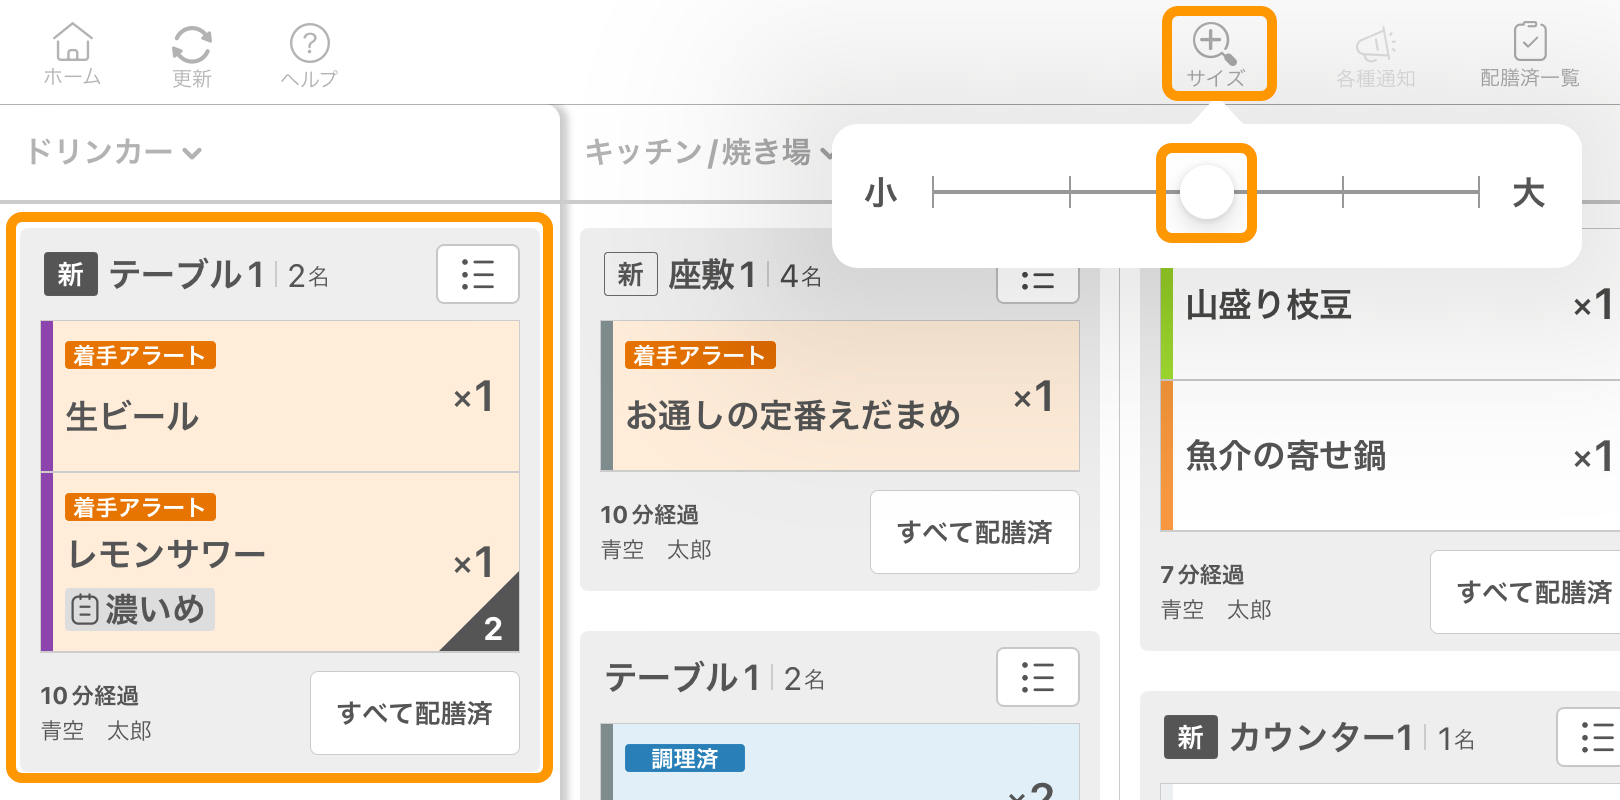Set size slider to 大 end
Viewport: 1620px width, 800px height.
[1479, 192]
